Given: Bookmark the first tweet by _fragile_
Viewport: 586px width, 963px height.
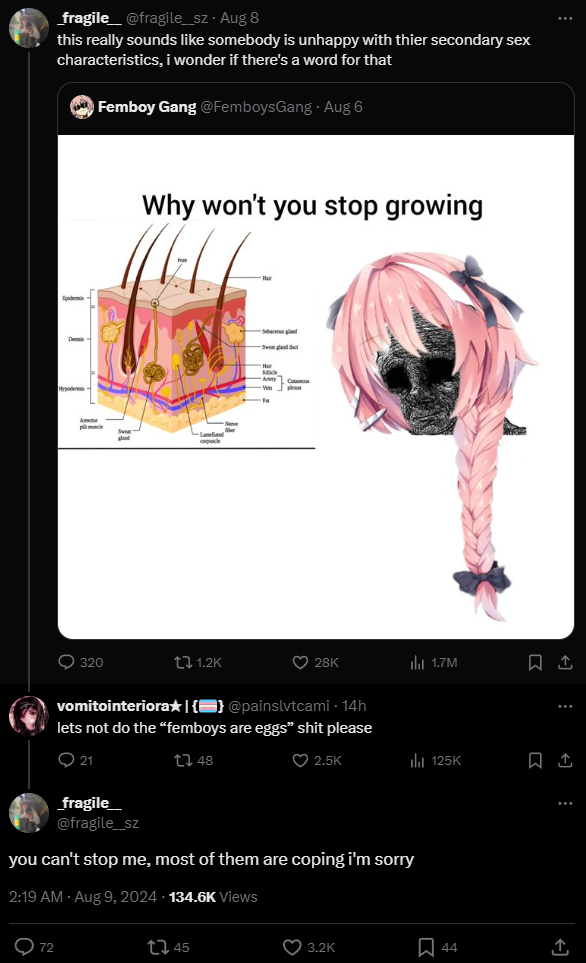Looking at the screenshot, I should coord(535,662).
